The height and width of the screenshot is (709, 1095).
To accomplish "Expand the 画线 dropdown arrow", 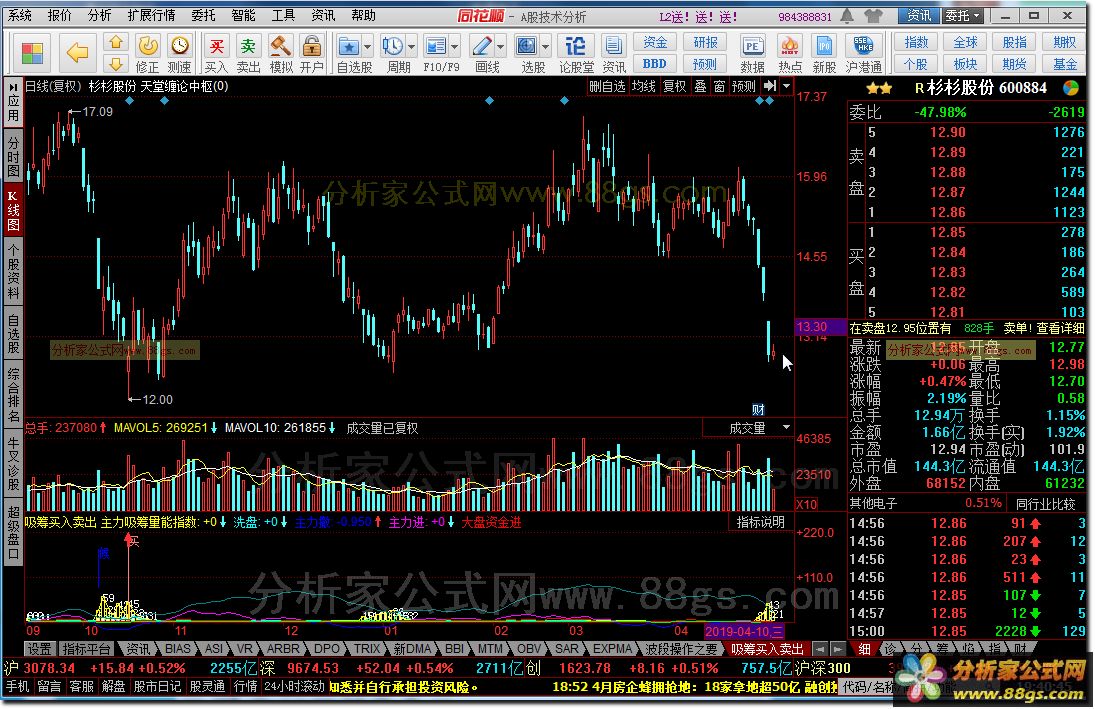I will pyautogui.click(x=501, y=47).
